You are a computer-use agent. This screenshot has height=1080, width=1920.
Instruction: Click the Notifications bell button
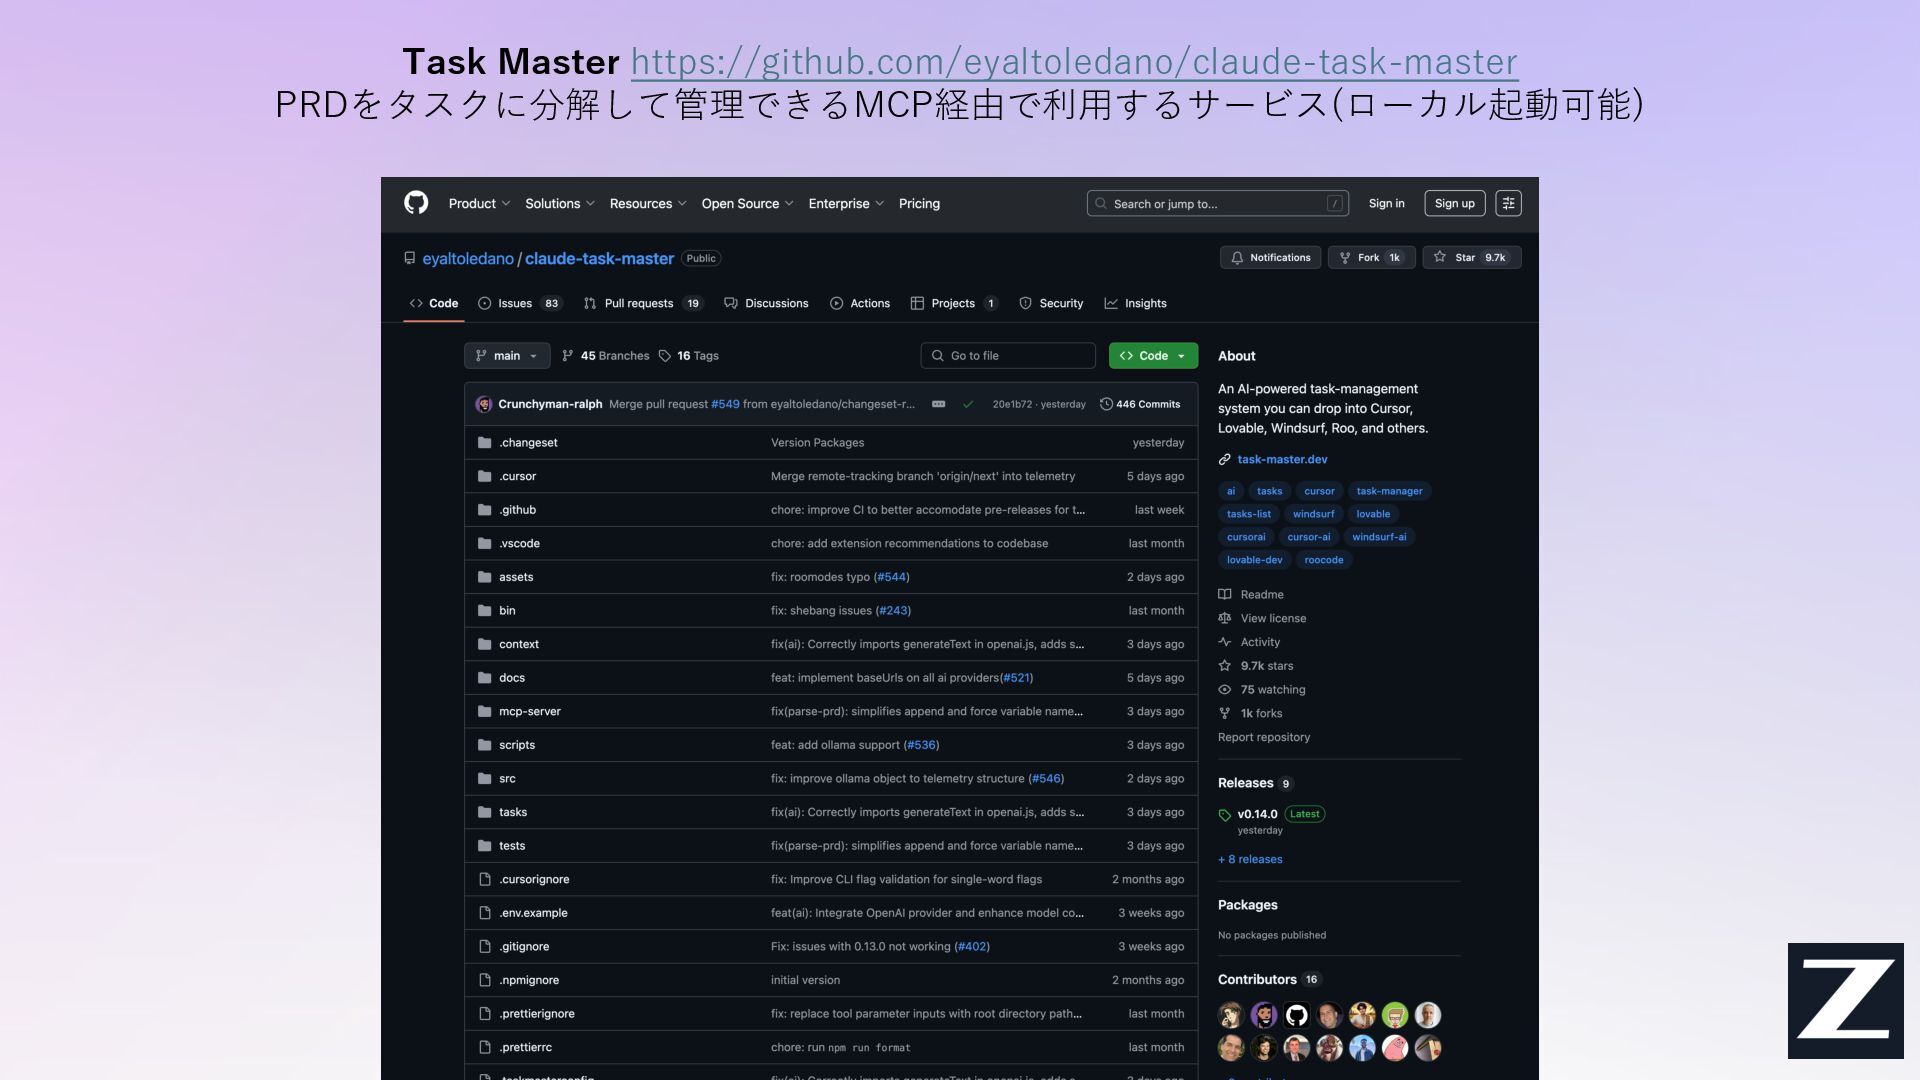(x=1270, y=257)
